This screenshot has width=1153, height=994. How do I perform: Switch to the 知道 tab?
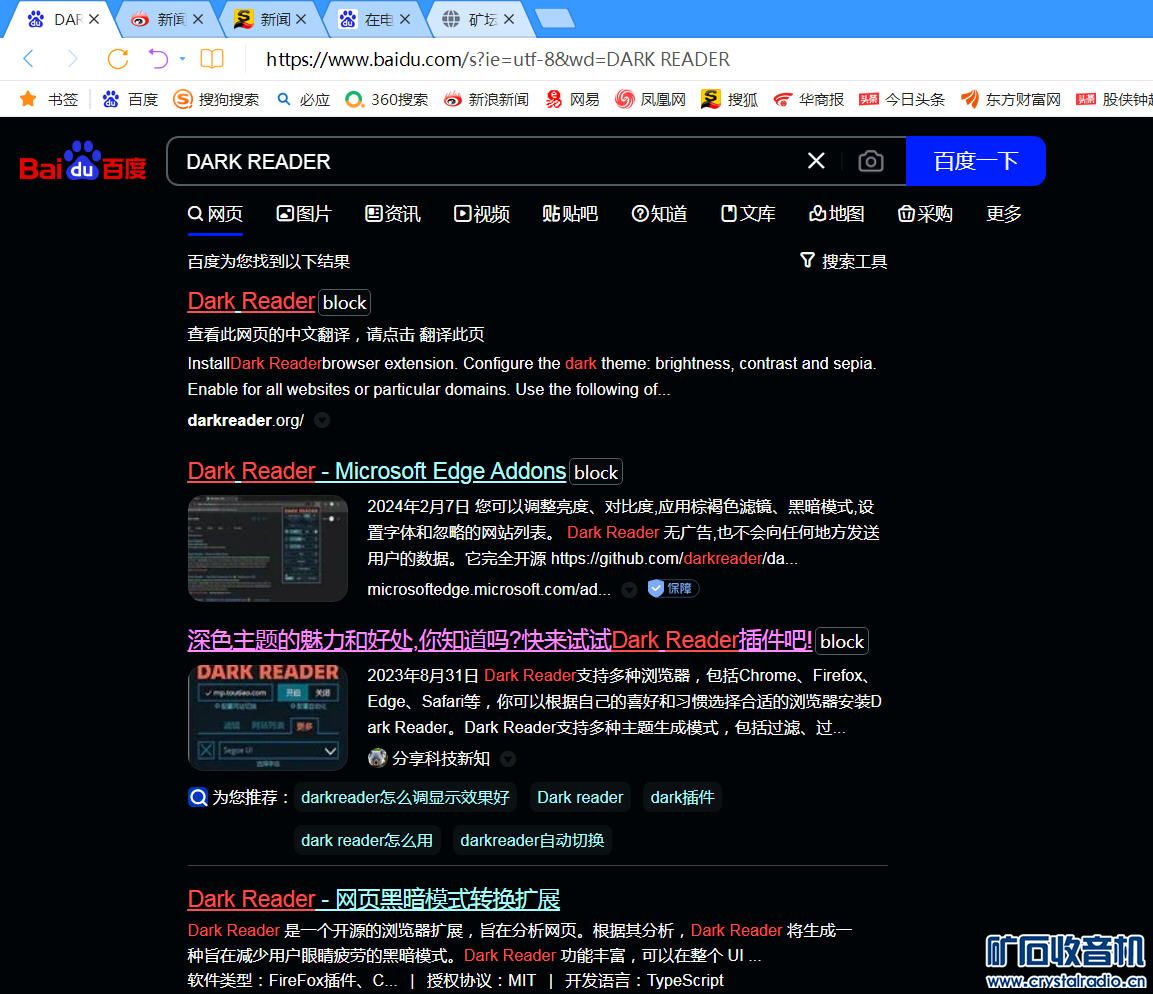pos(659,214)
